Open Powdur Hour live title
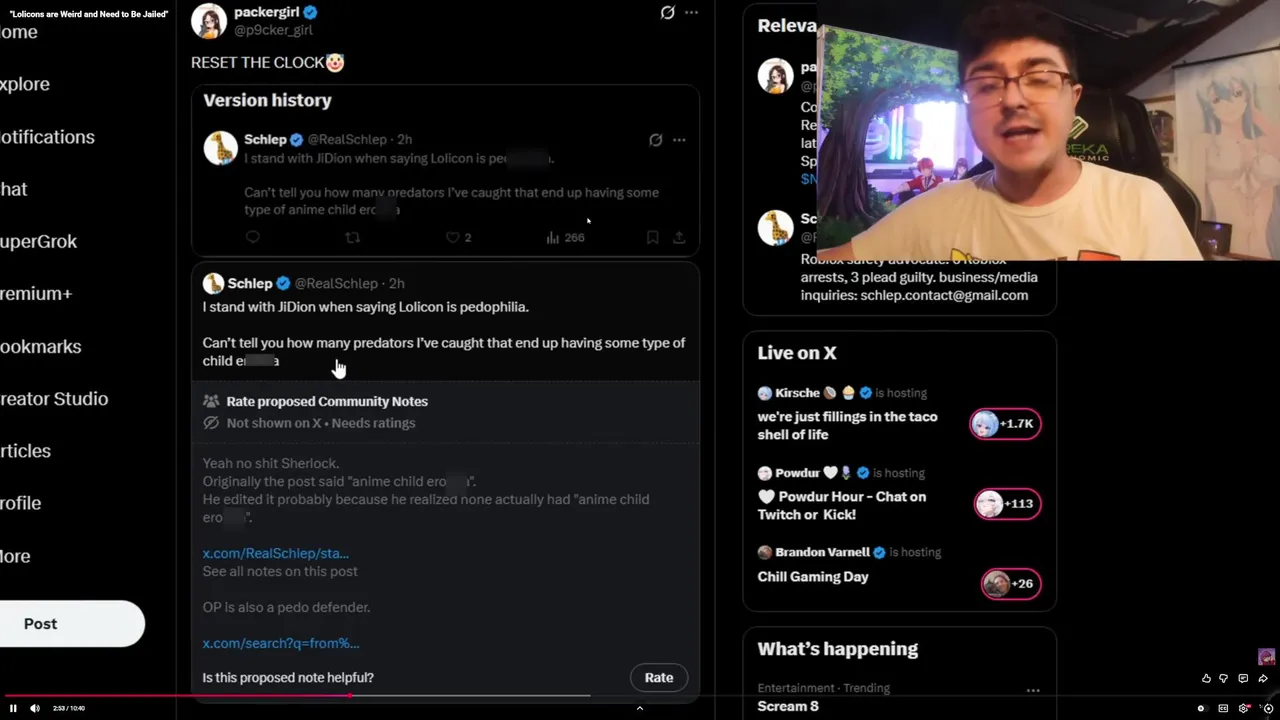This screenshot has width=1280, height=720. 842,506
